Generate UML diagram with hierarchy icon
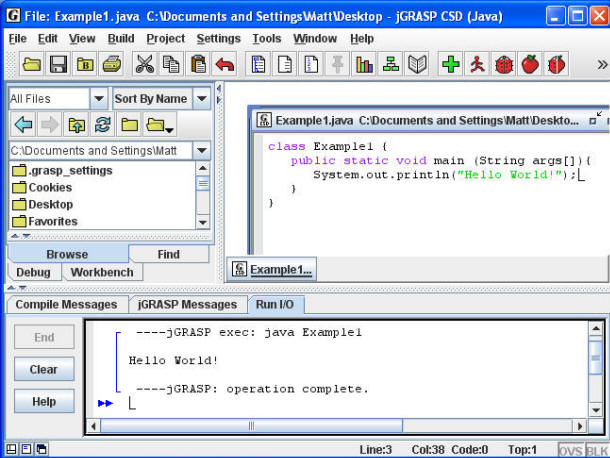Screen dimensions: 610x458 click(x=391, y=64)
